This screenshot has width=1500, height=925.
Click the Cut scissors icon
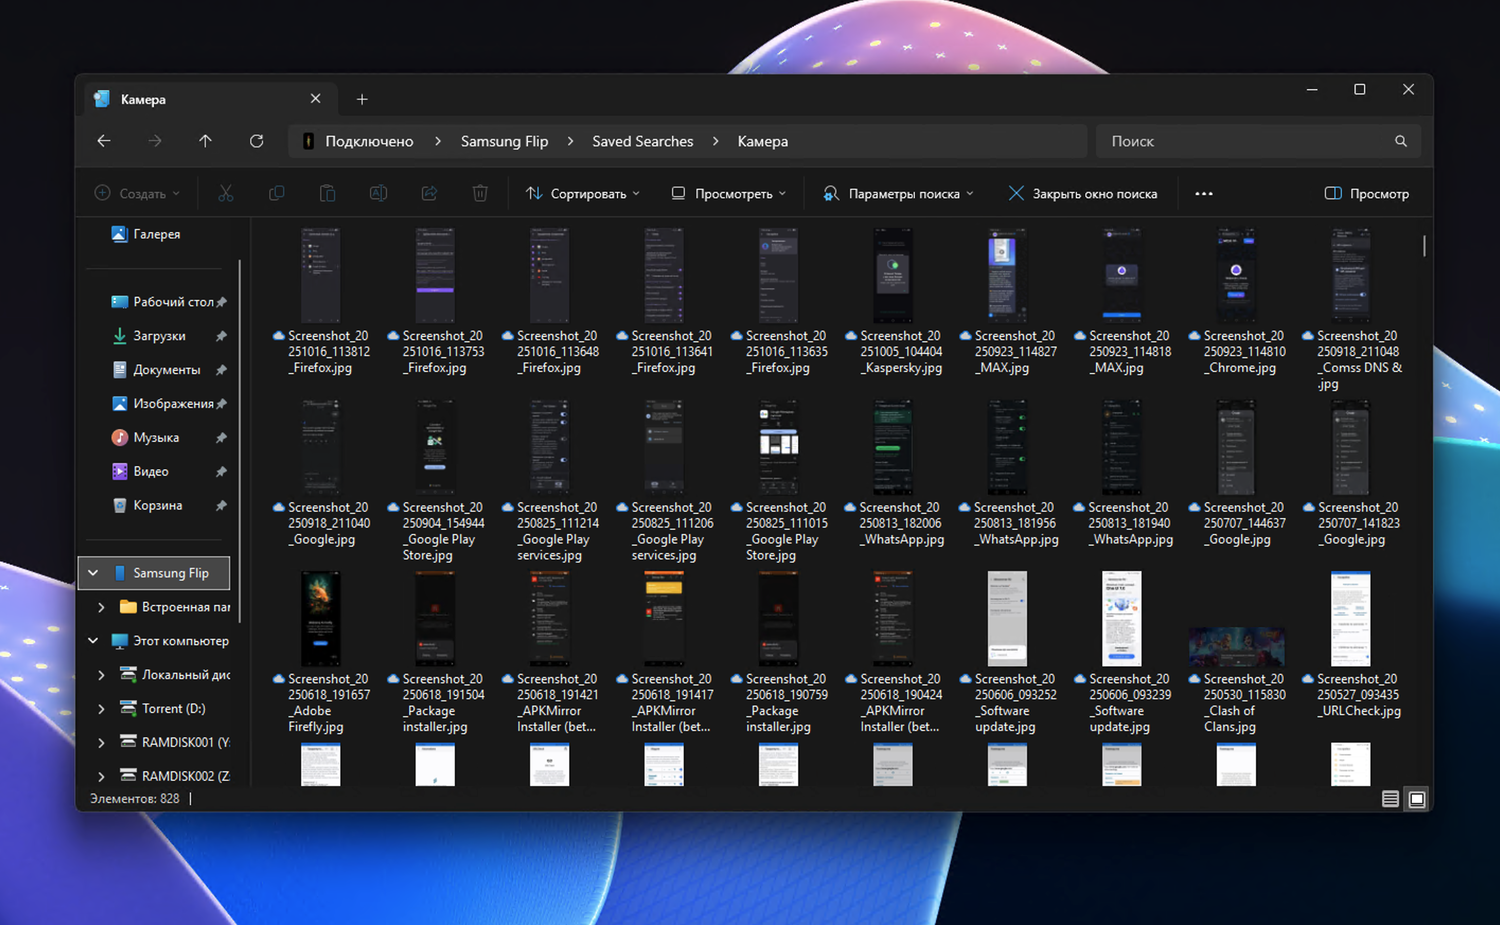tap(226, 193)
